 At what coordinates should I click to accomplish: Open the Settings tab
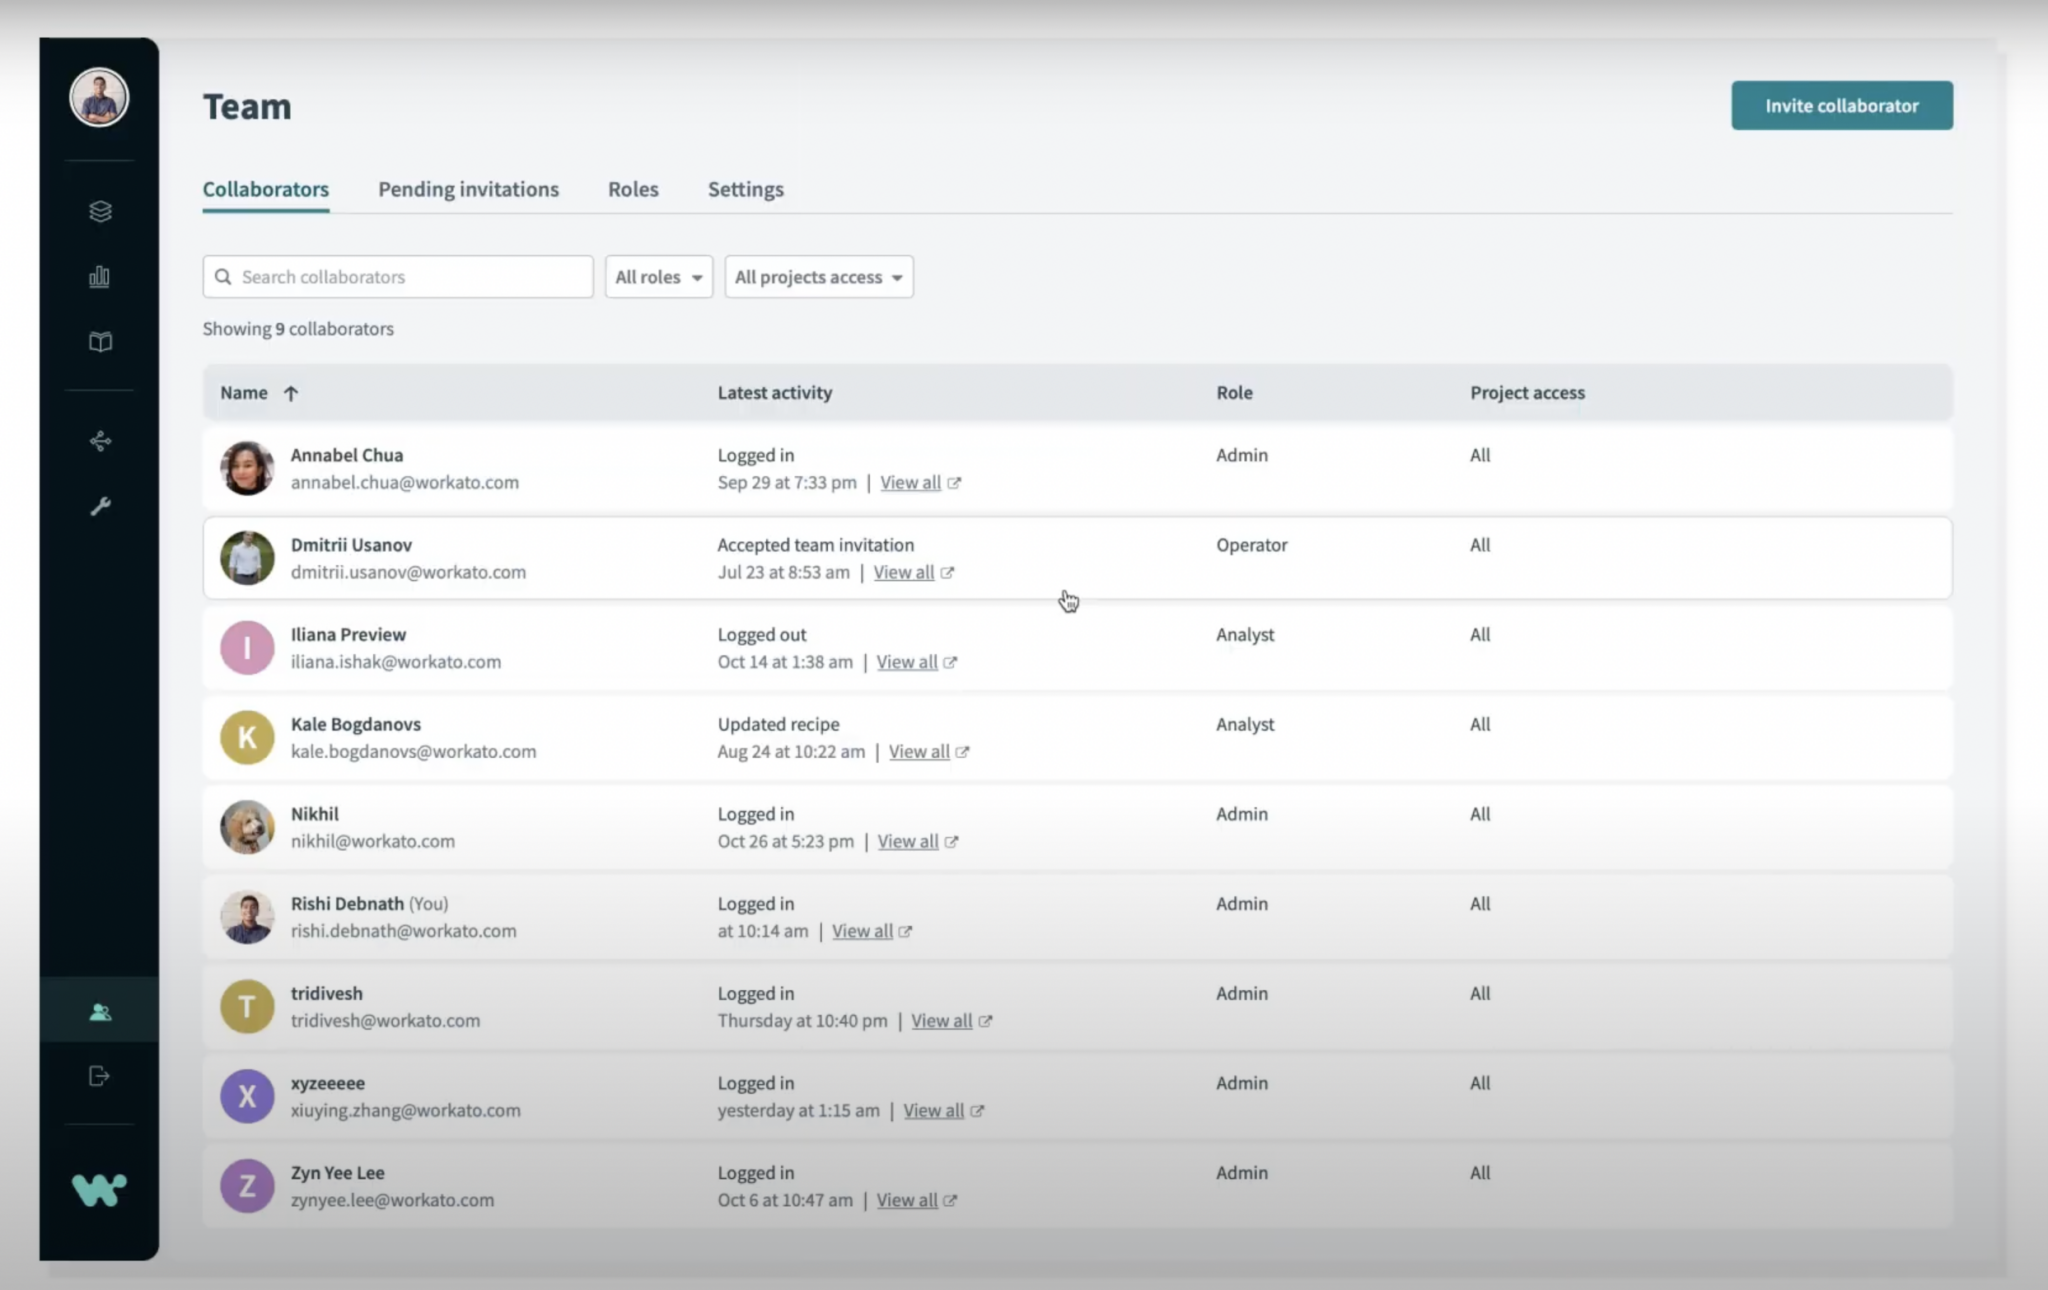click(745, 189)
